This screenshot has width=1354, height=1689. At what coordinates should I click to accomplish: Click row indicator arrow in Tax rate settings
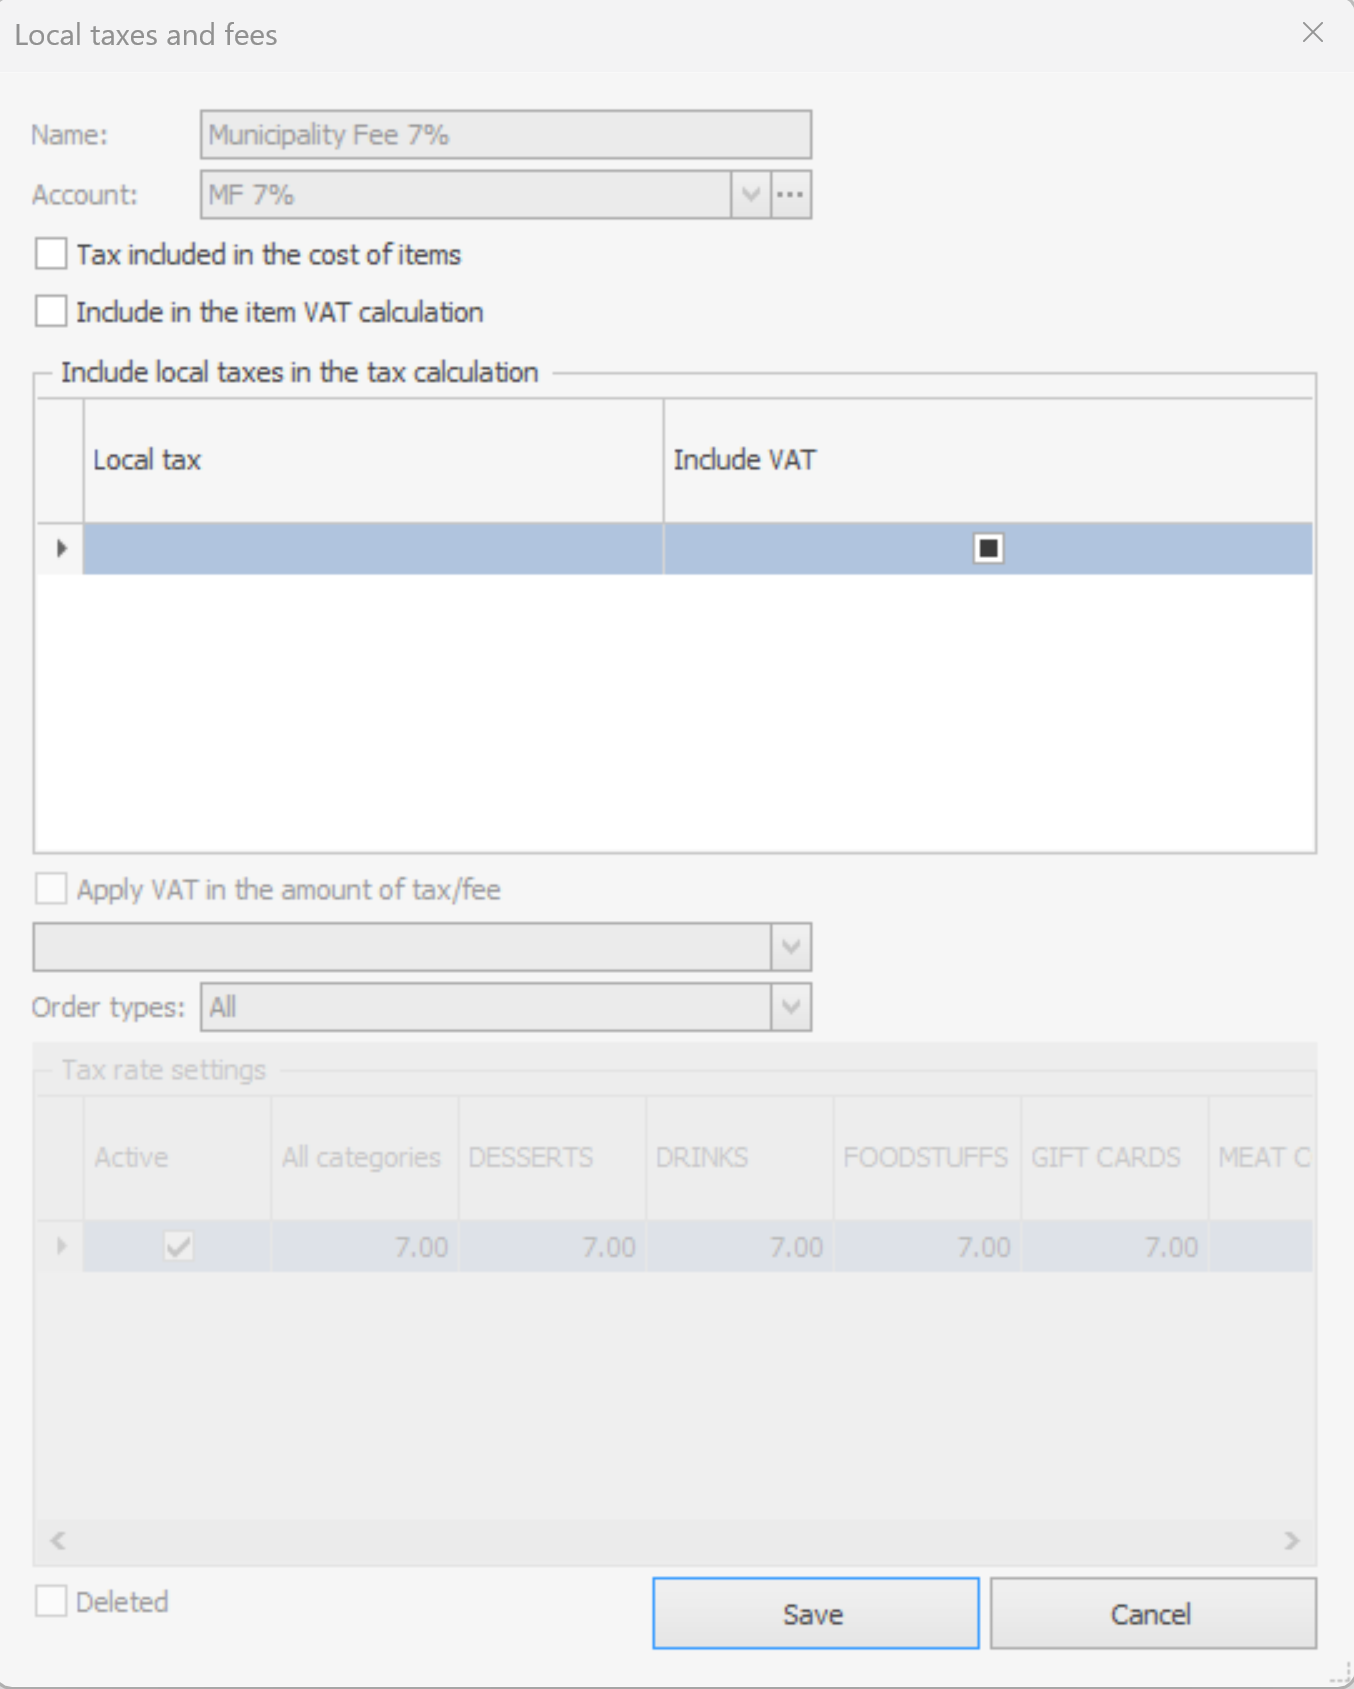pyautogui.click(x=61, y=1246)
